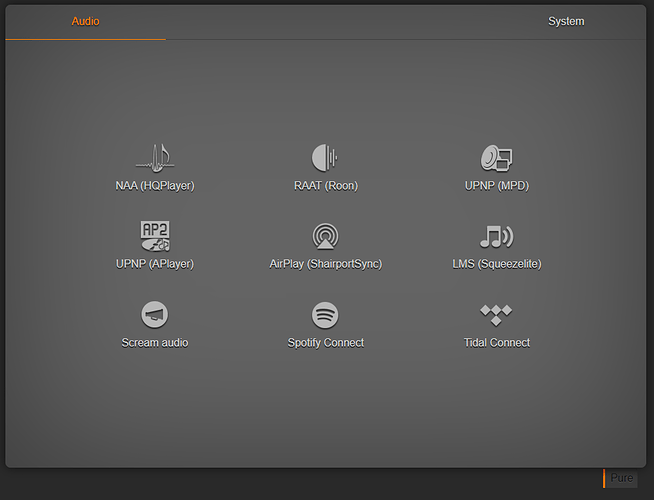Switch to the Audio tab
Image resolution: width=654 pixels, height=500 pixels.
pyautogui.click(x=86, y=21)
